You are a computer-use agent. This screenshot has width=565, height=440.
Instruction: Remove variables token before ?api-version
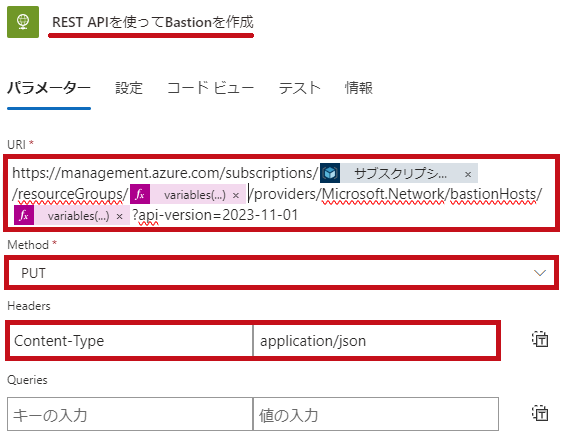tap(120, 216)
